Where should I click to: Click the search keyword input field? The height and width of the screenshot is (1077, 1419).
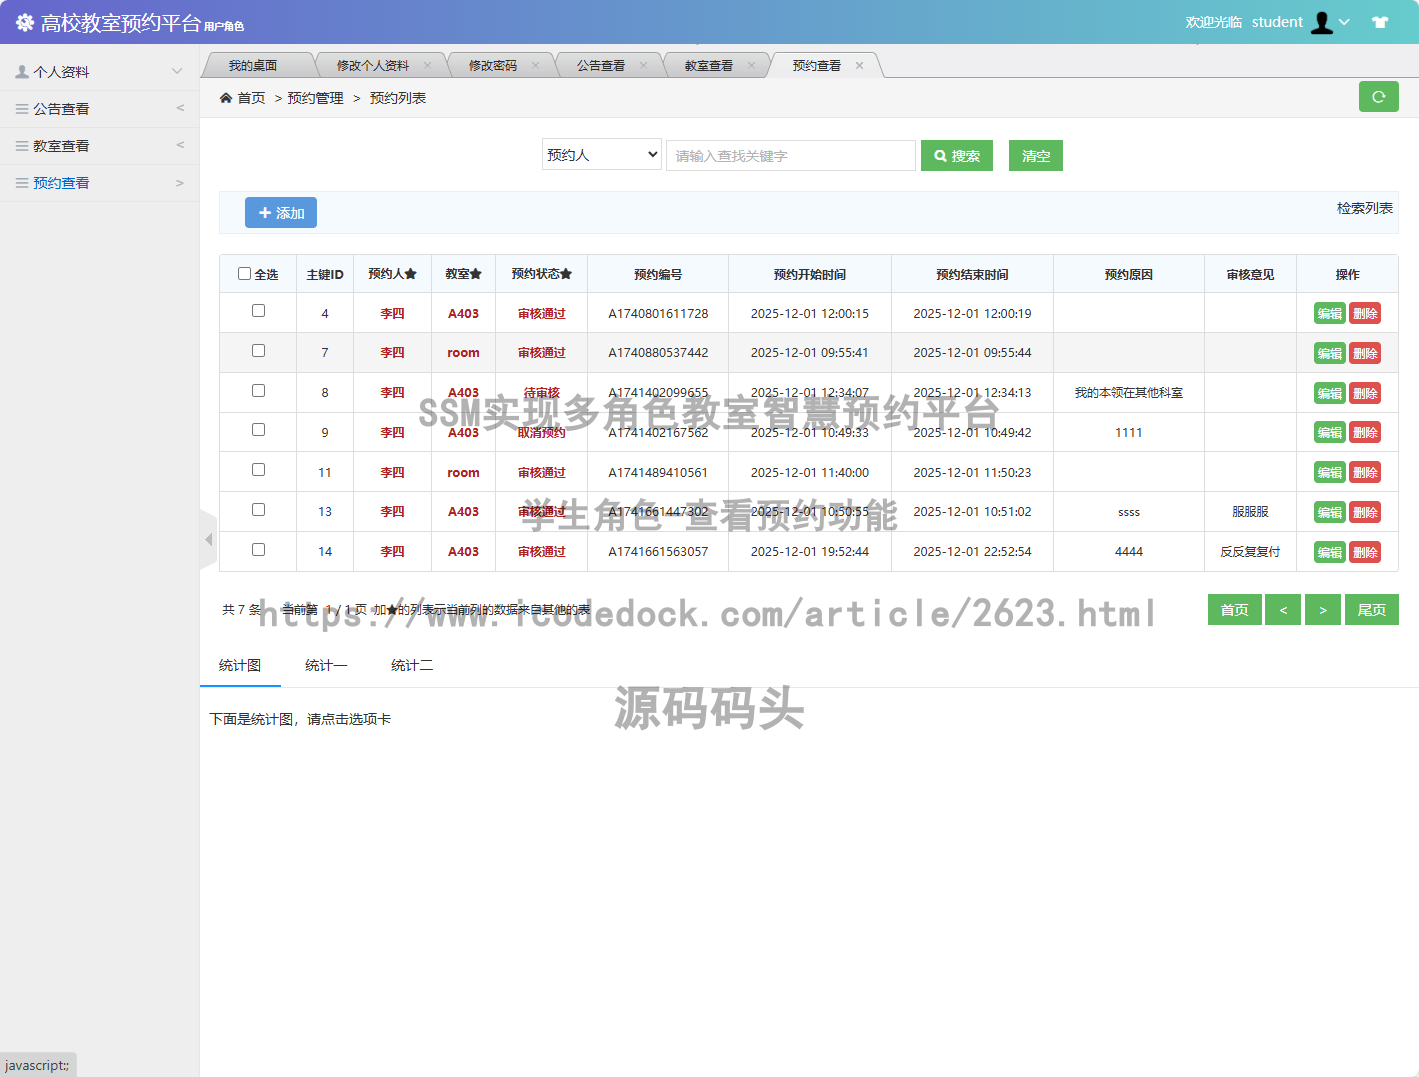(x=790, y=156)
